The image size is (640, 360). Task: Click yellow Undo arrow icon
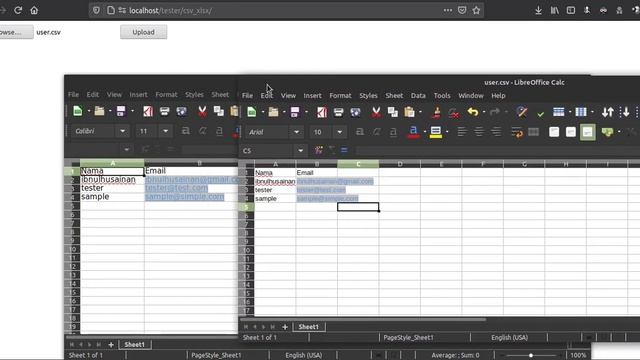click(473, 112)
